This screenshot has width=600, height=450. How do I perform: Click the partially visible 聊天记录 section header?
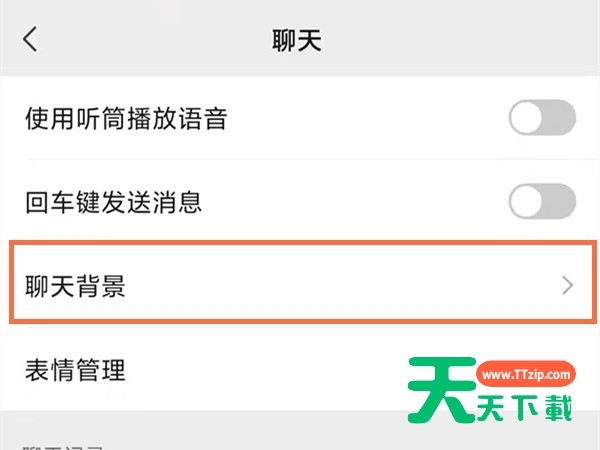68,443
